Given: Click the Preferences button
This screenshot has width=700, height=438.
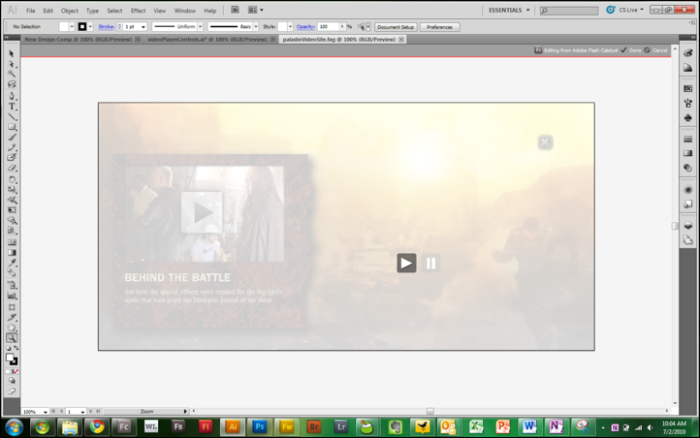Looking at the screenshot, I should pos(440,27).
